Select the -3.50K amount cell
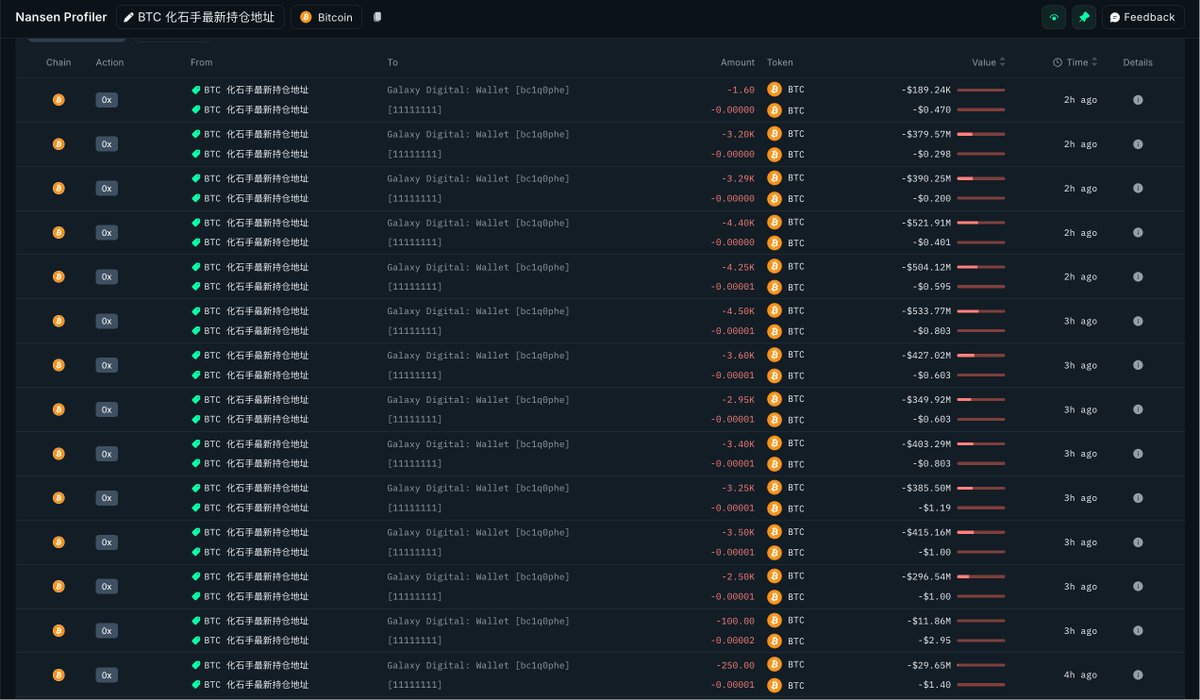 [x=738, y=532]
